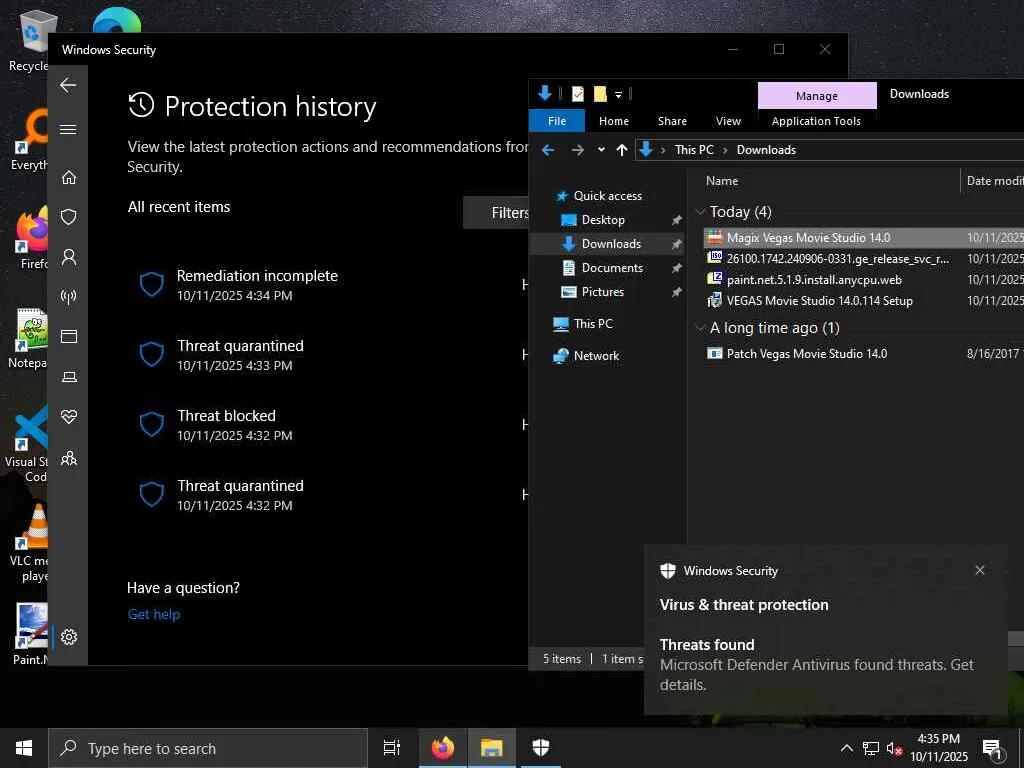Open Windows Security hamburger menu
The width and height of the screenshot is (1024, 768).
(68, 129)
